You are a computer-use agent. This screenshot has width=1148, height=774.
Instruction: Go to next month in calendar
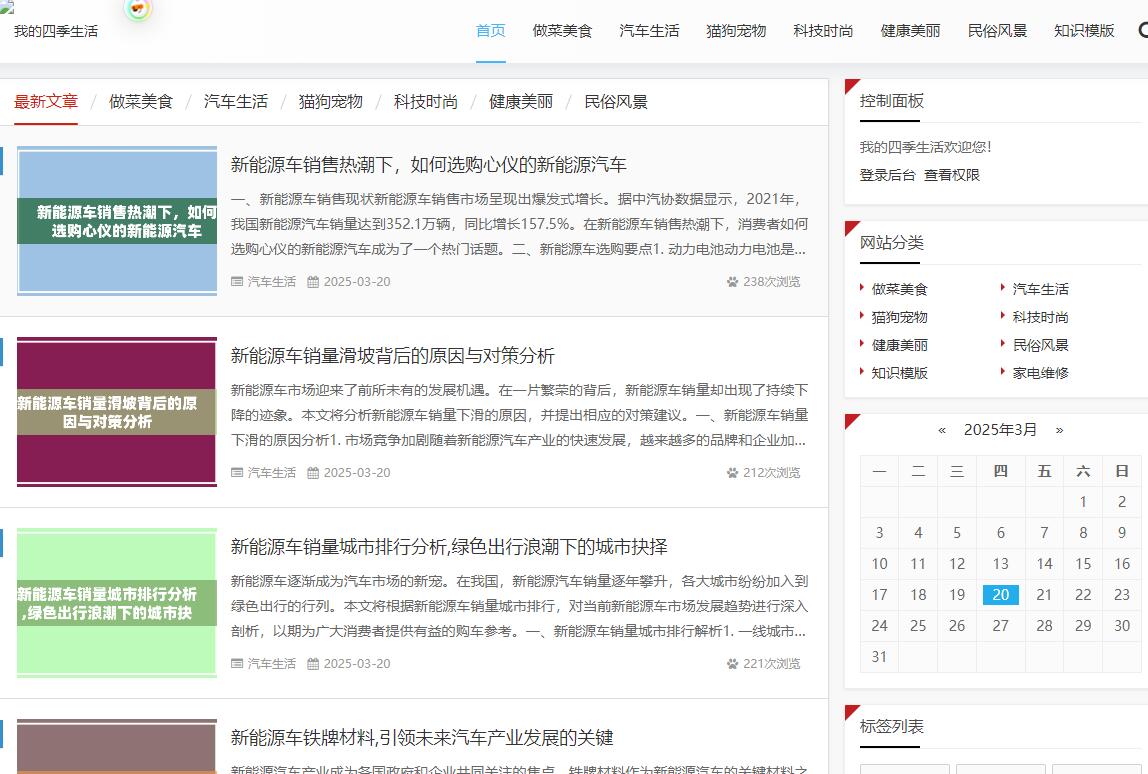(x=1059, y=430)
